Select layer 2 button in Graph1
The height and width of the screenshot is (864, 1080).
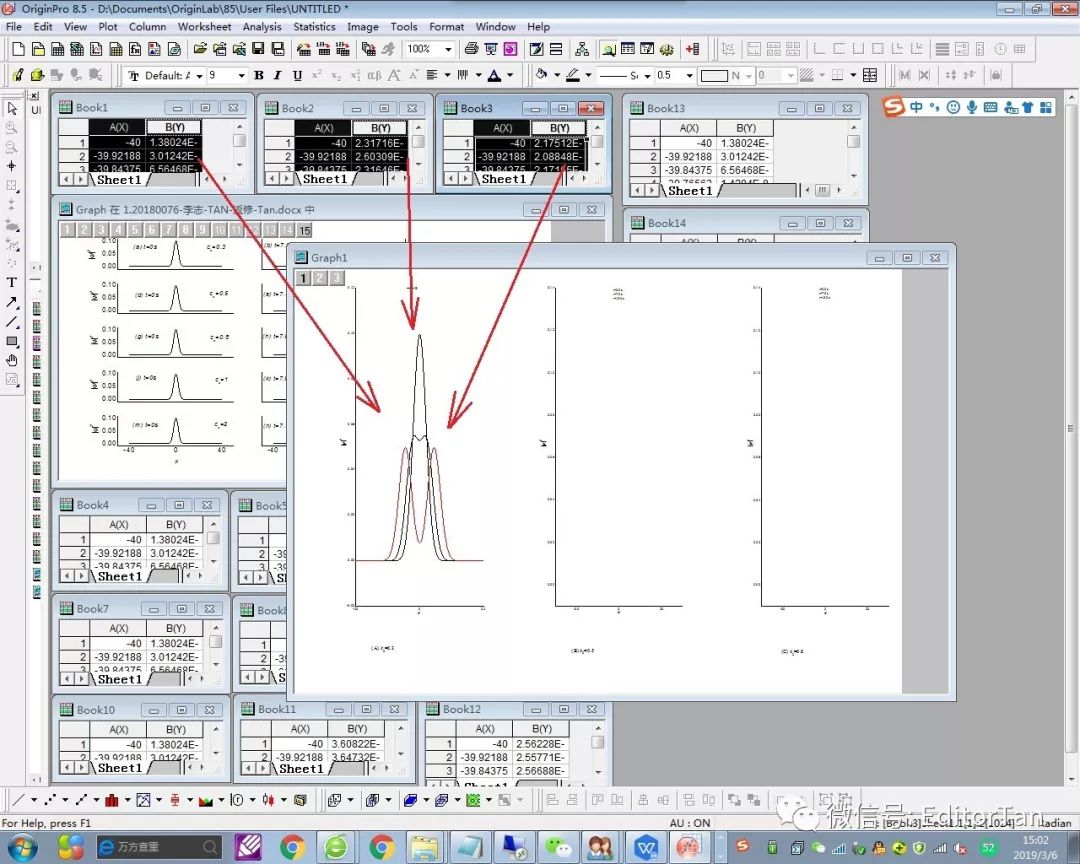(320, 278)
